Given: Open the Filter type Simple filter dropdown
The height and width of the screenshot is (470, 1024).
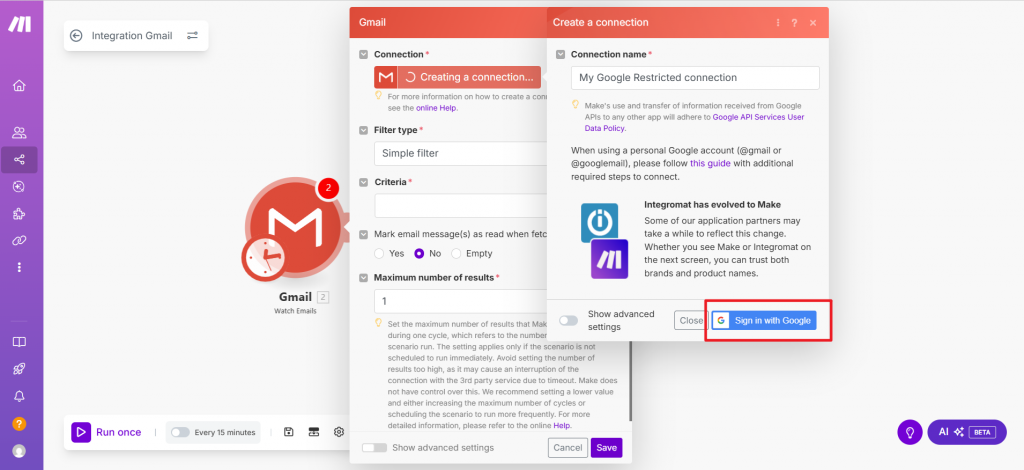Looking at the screenshot, I should (x=460, y=153).
